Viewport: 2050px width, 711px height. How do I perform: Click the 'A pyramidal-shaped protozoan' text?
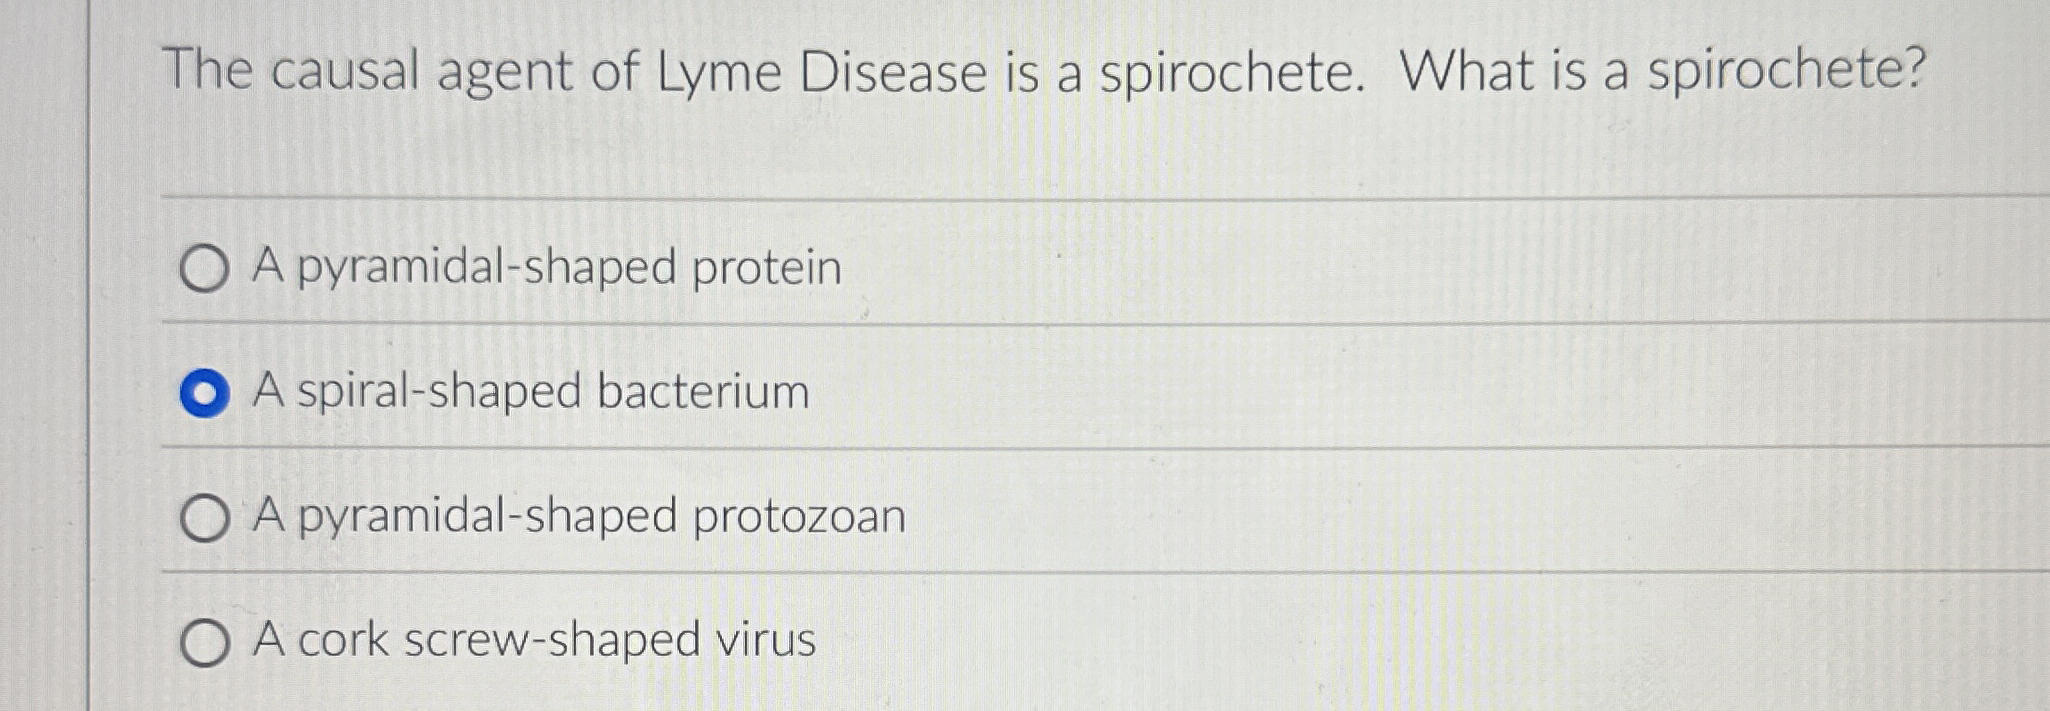coord(580,515)
